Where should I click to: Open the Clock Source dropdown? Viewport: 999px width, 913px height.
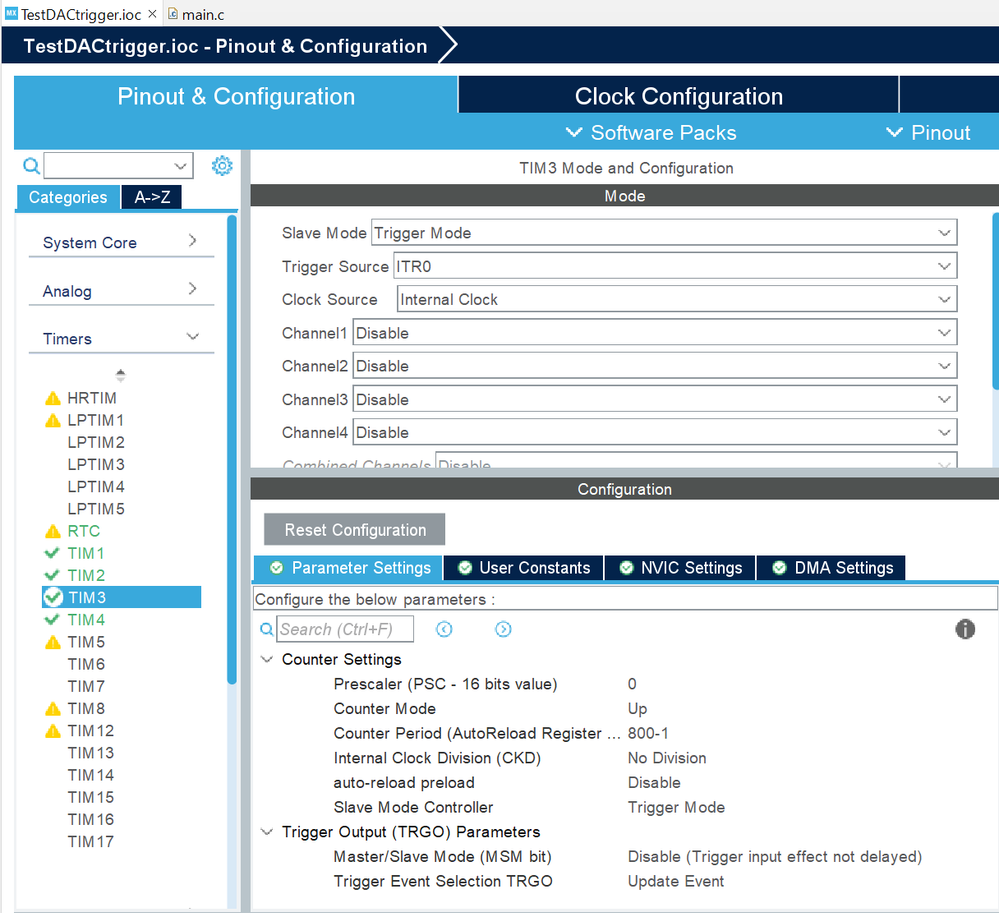click(677, 299)
